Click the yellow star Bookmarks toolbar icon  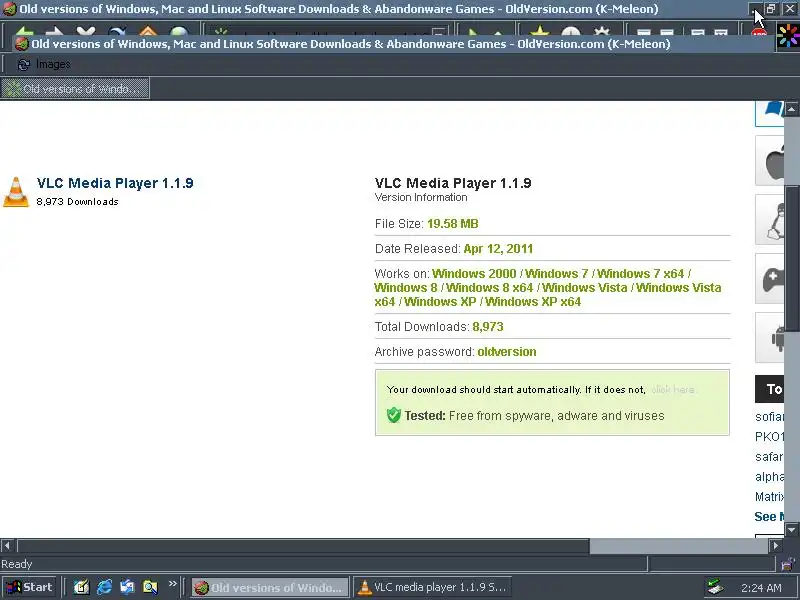[x=539, y=32]
